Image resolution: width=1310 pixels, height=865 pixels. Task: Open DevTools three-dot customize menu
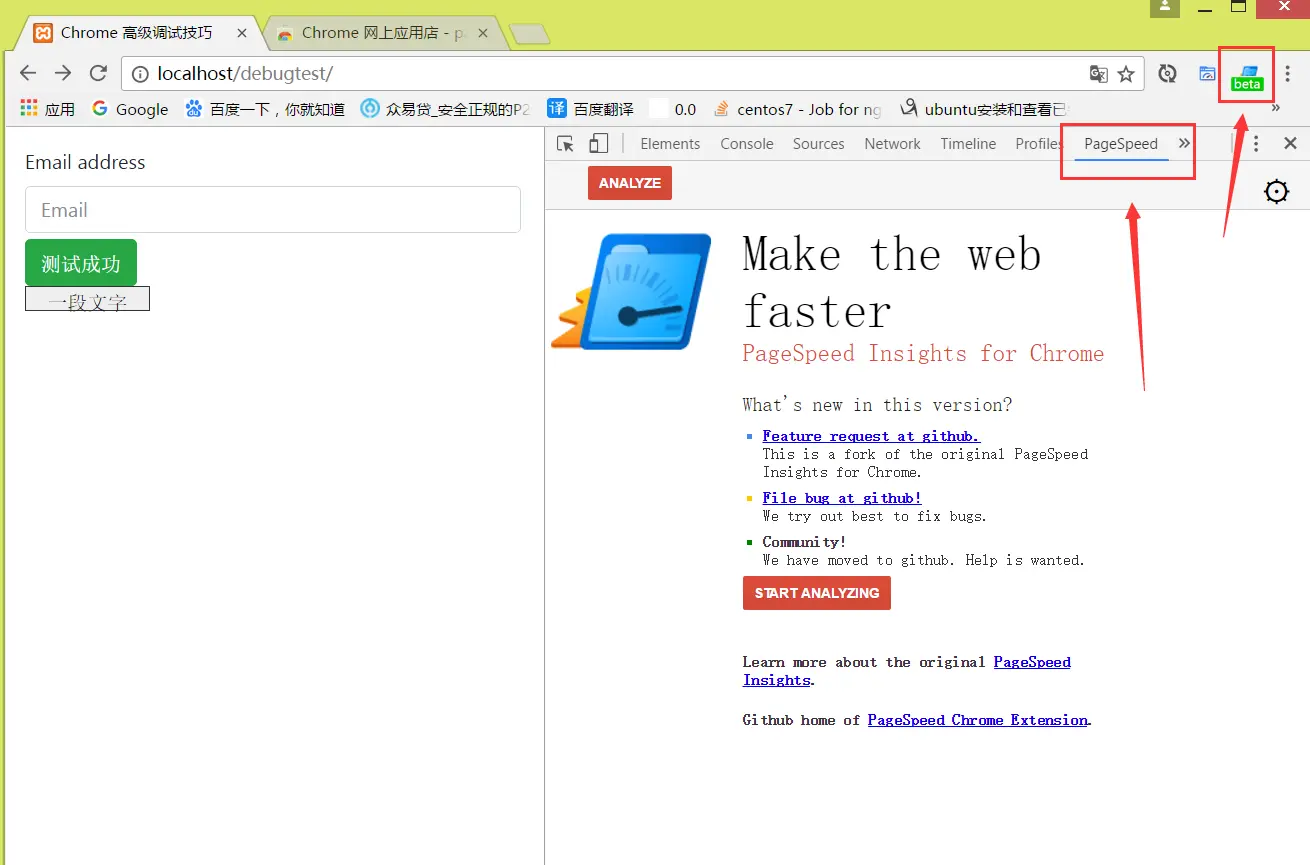[x=1256, y=144]
